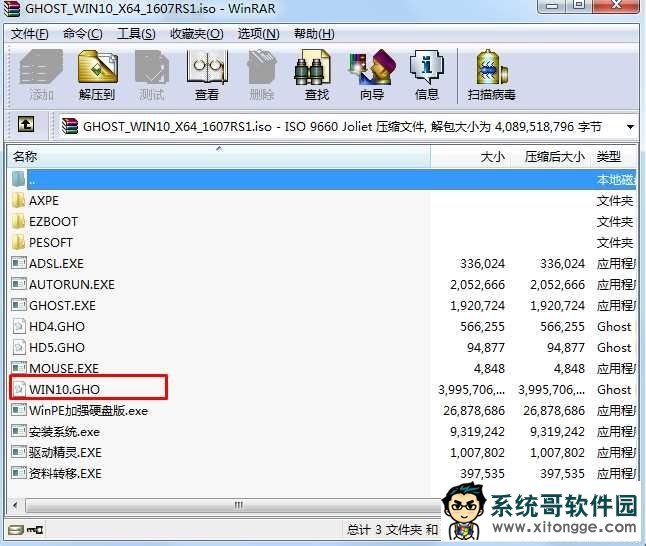646x546 pixels.
Task: Click the HD4.GHO file icon
Action: click(x=19, y=326)
